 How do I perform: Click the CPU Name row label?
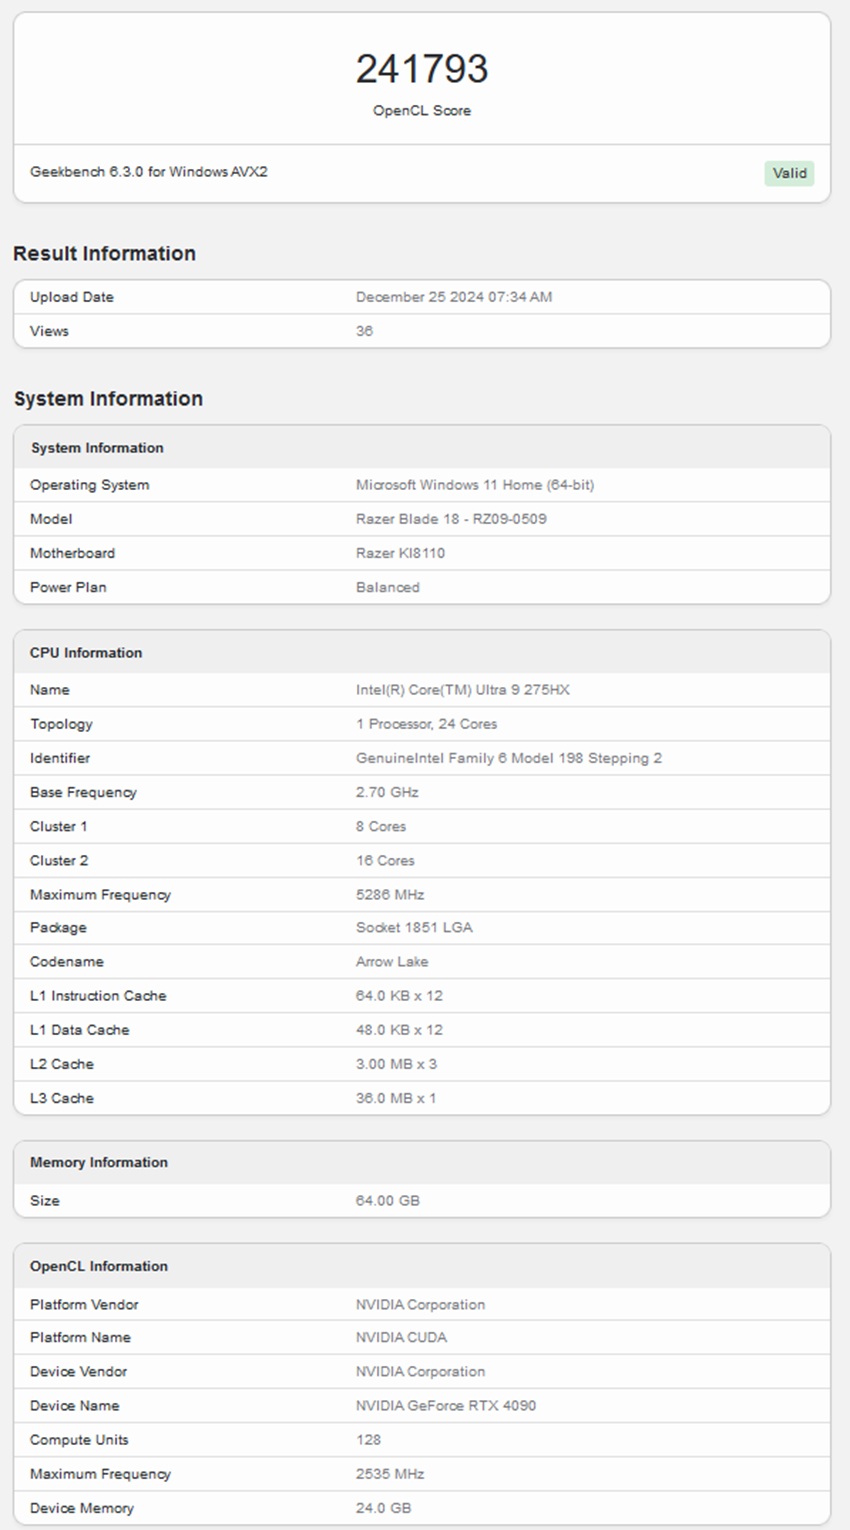click(50, 690)
